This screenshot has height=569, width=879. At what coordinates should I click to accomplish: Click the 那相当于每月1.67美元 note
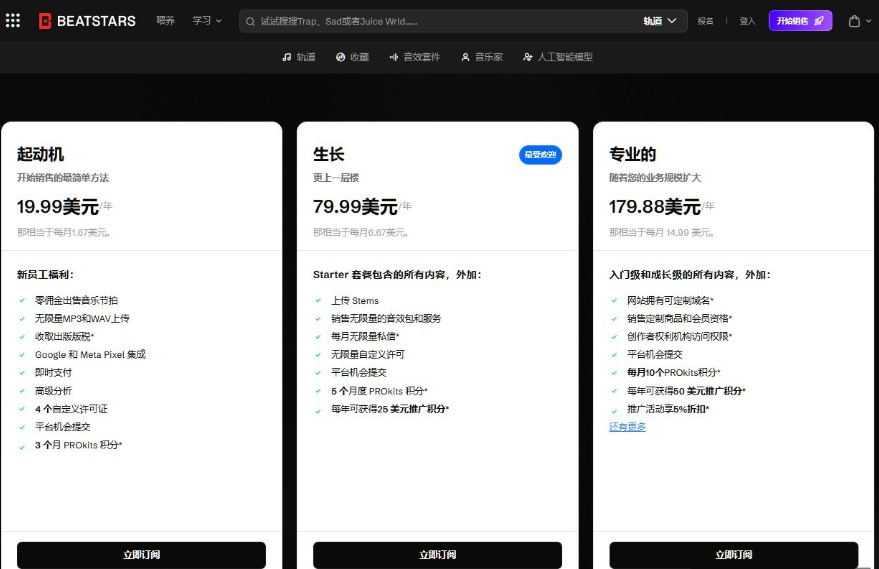click(63, 232)
